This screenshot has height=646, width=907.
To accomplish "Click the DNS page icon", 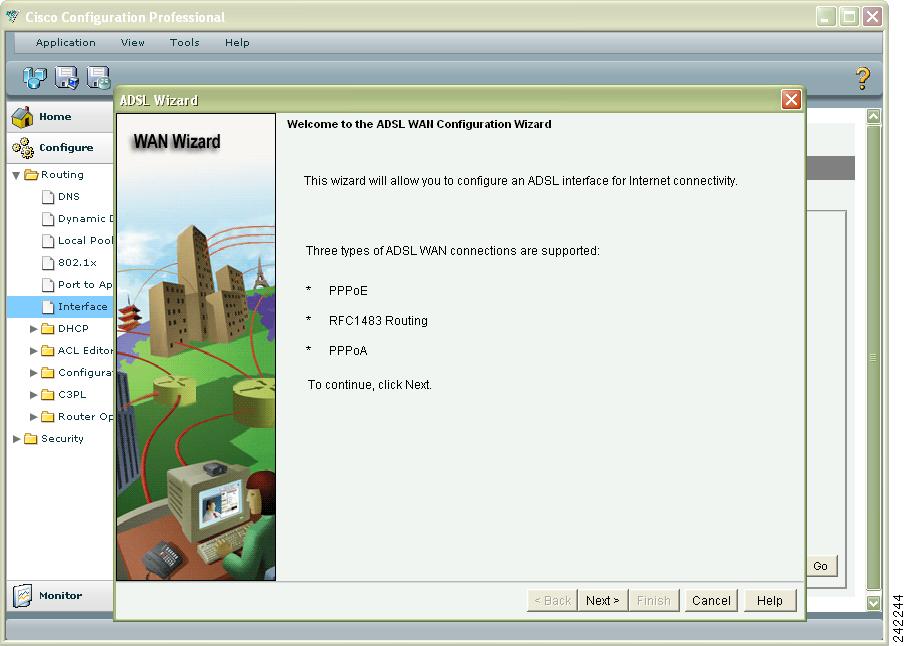I will click(48, 197).
